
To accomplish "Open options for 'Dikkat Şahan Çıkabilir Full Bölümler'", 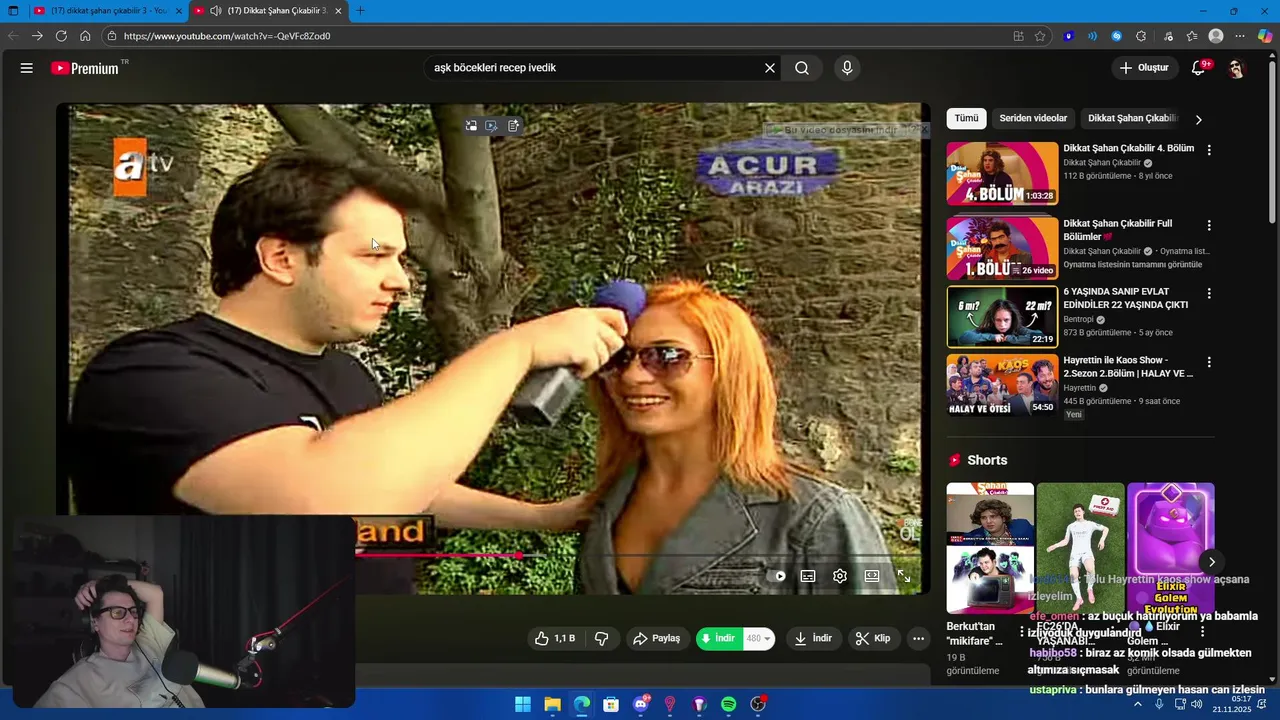I will 1209,226.
